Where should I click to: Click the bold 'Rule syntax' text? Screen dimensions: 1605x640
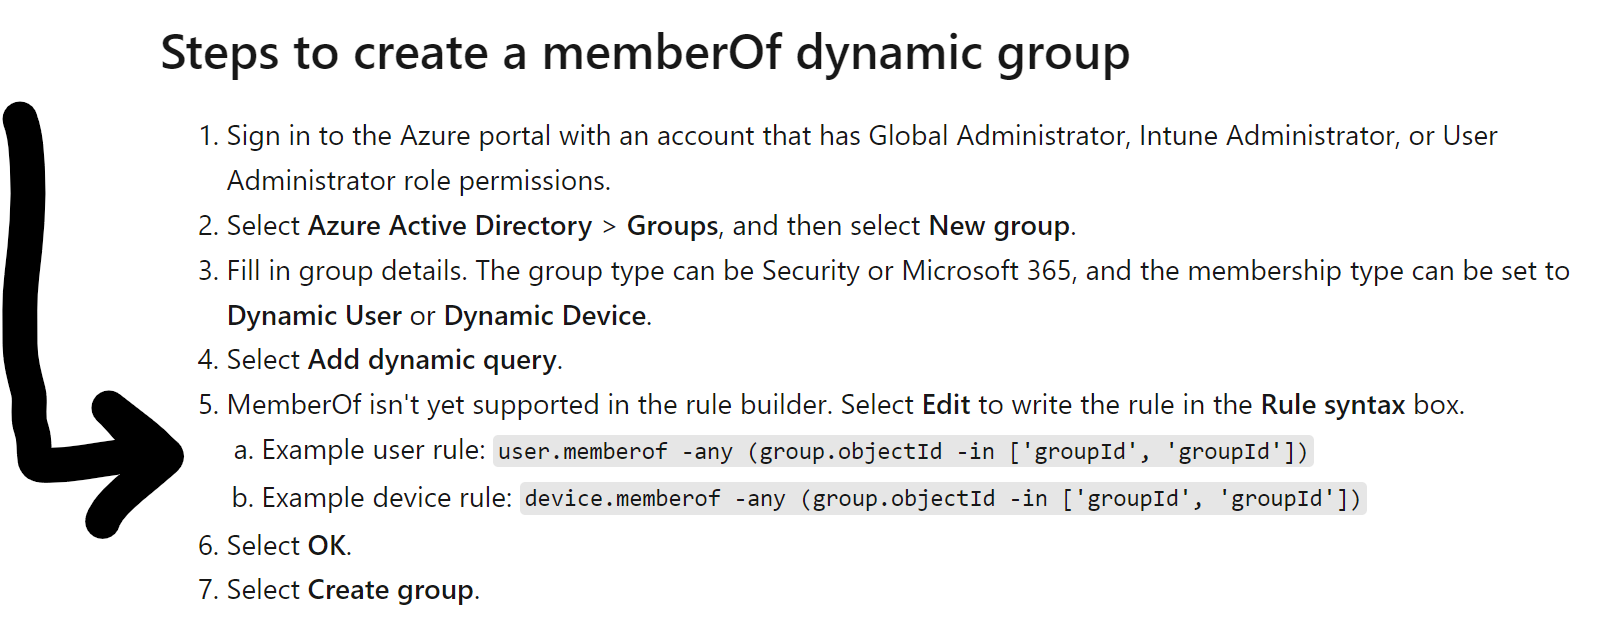[x=1333, y=405]
